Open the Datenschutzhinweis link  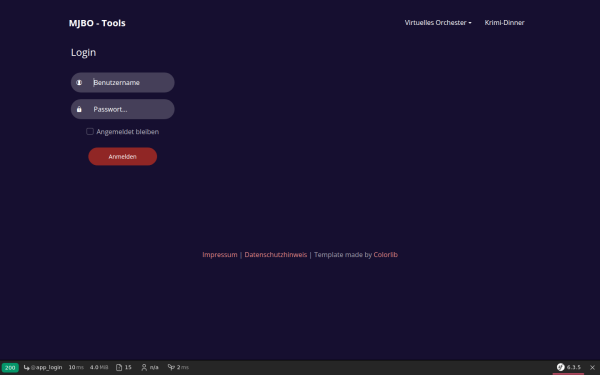[x=276, y=255]
